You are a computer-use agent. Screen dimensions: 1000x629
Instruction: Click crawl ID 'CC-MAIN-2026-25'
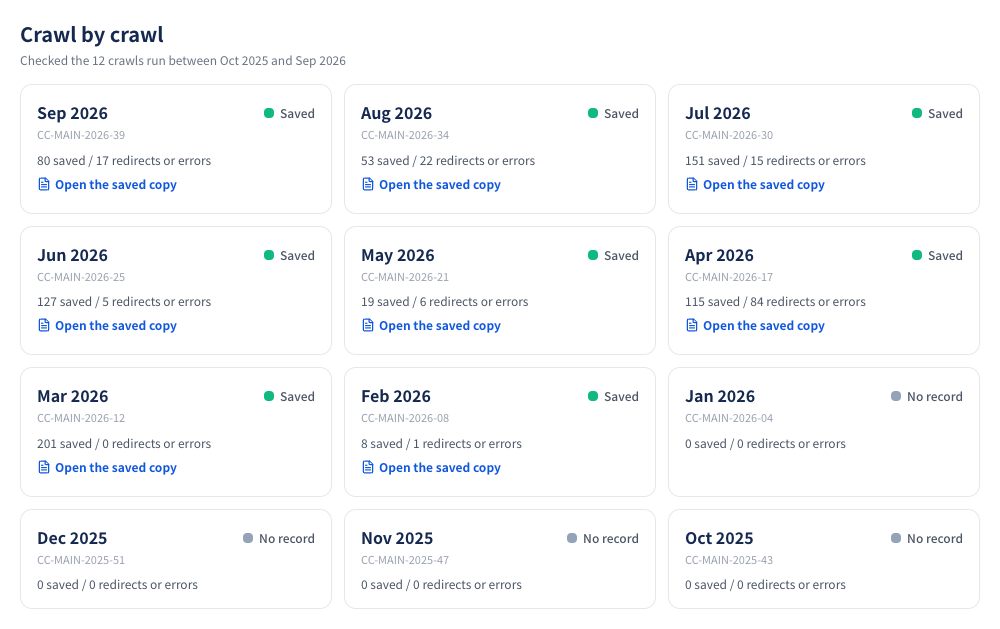(x=81, y=278)
